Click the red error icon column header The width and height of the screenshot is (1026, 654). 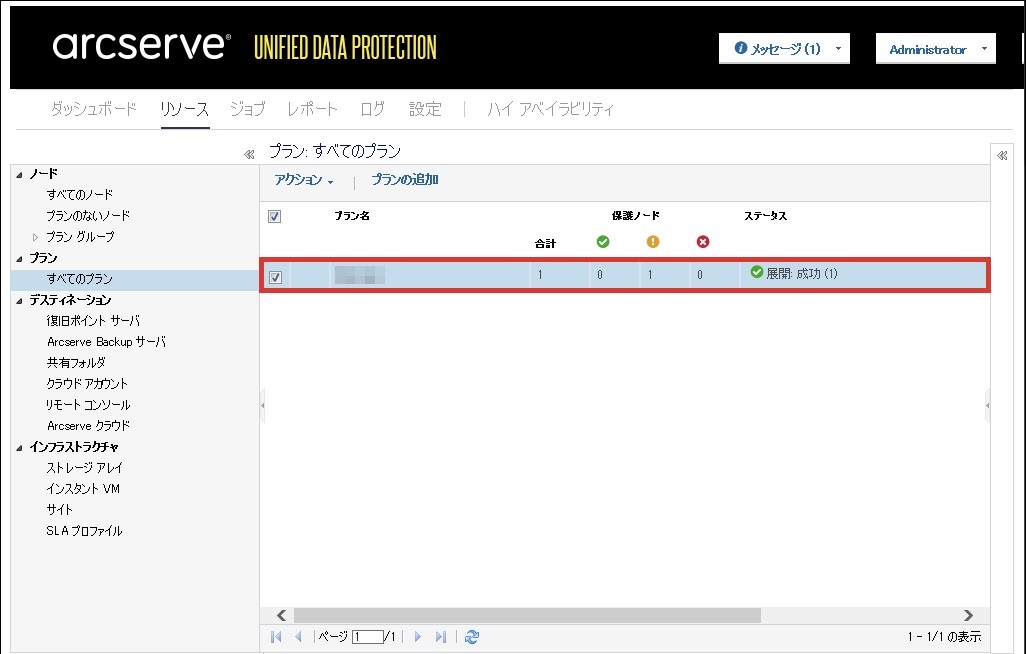click(702, 242)
